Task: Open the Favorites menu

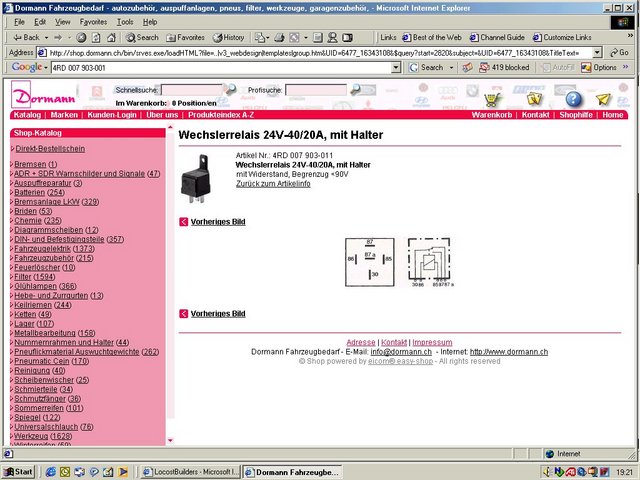Action: point(93,22)
